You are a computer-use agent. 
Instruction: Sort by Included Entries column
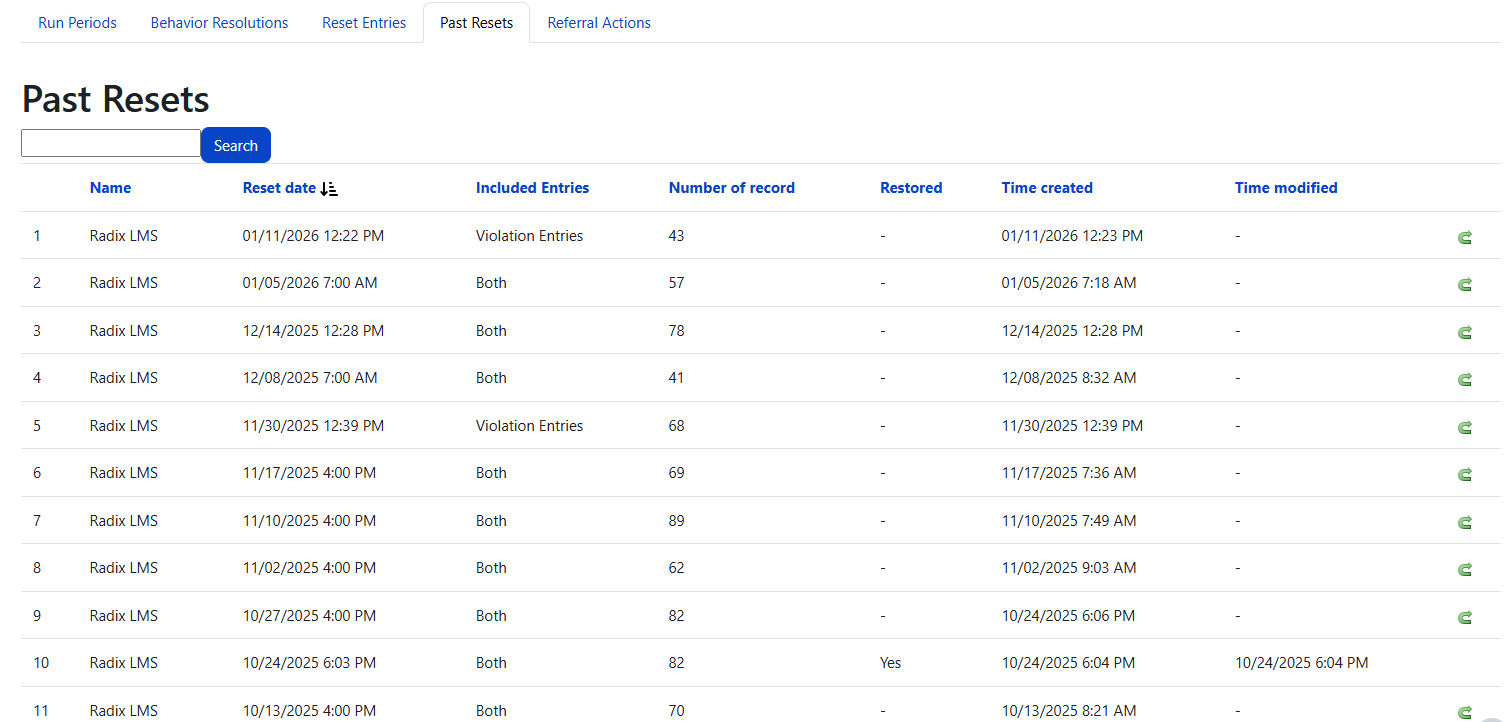tap(532, 188)
